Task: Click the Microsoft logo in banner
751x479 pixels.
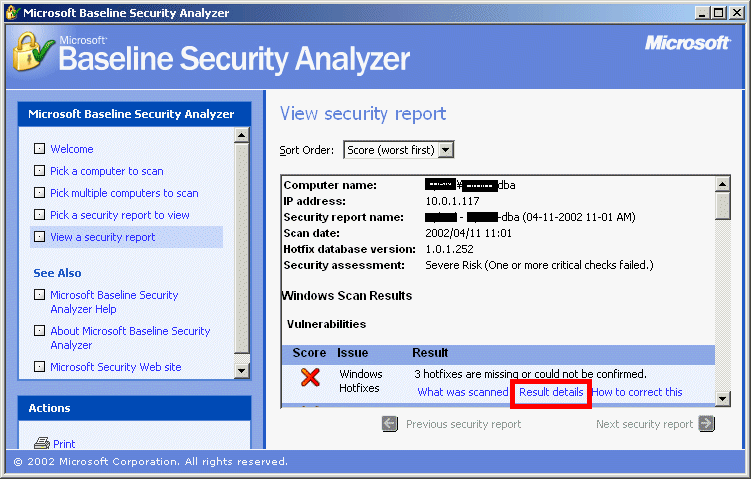Action: (x=687, y=43)
